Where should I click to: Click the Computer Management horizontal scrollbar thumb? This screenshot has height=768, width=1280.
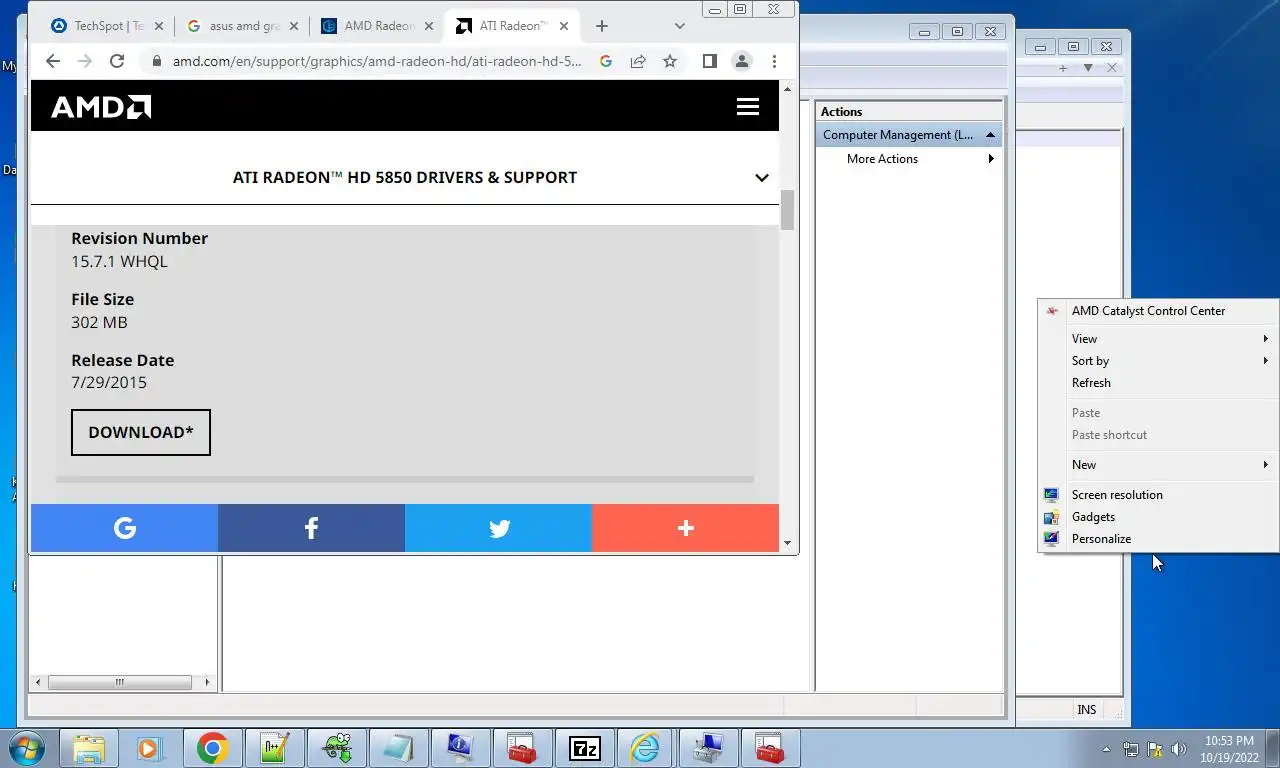119,682
